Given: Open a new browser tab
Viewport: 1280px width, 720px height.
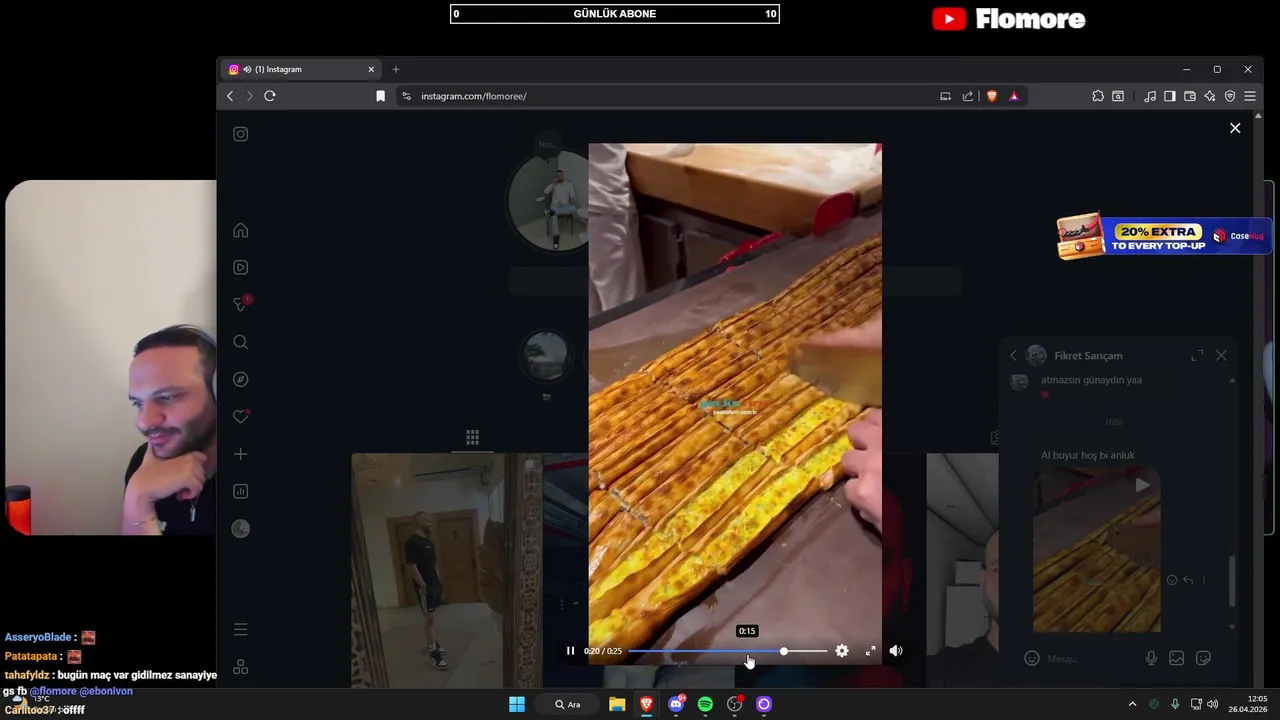Looking at the screenshot, I should click(396, 69).
